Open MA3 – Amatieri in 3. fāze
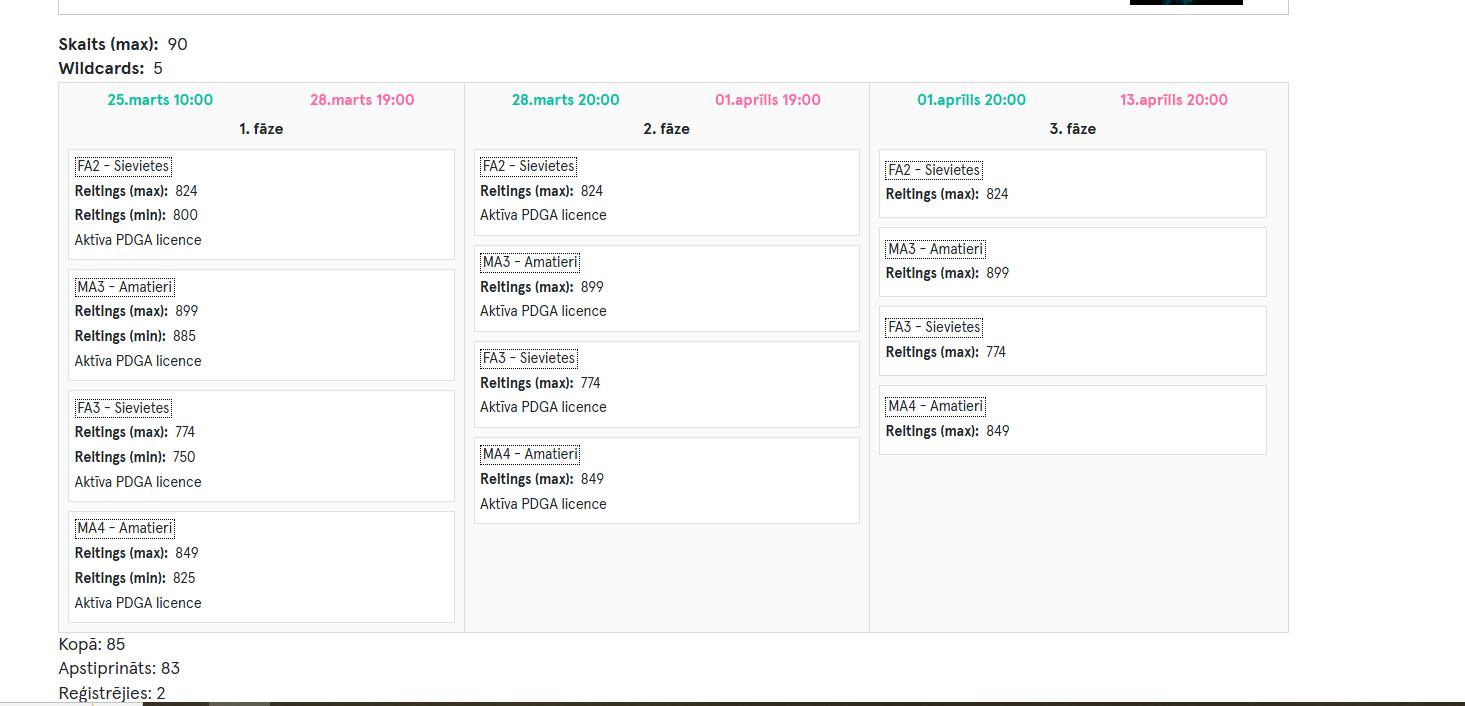The image size is (1465, 706). [935, 249]
